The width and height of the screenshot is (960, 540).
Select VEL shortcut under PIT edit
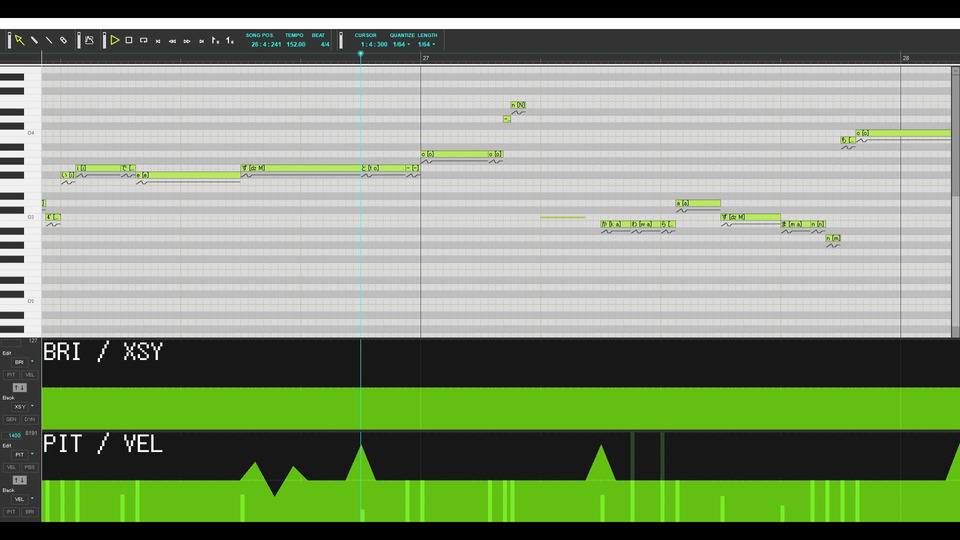pyautogui.click(x=11, y=467)
